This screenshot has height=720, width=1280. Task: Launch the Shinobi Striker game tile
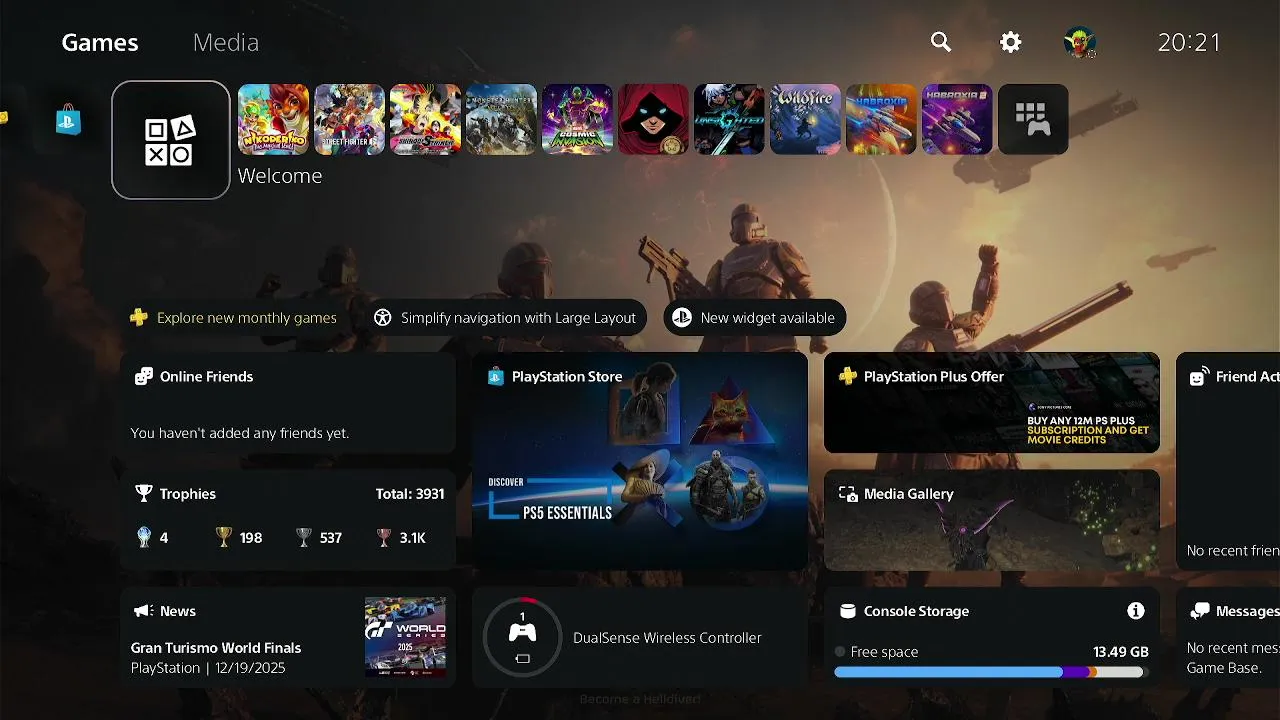click(426, 120)
